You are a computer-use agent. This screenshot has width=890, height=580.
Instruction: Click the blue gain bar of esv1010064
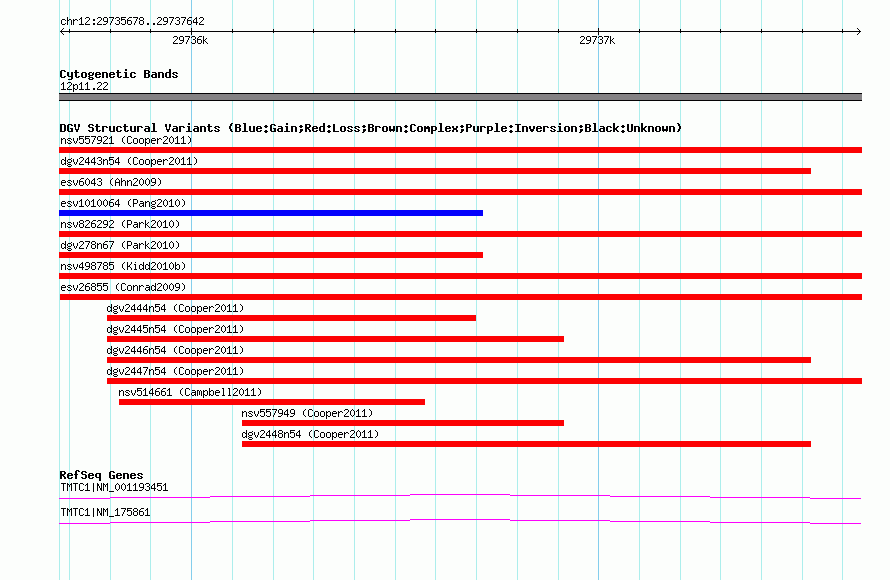point(271,213)
